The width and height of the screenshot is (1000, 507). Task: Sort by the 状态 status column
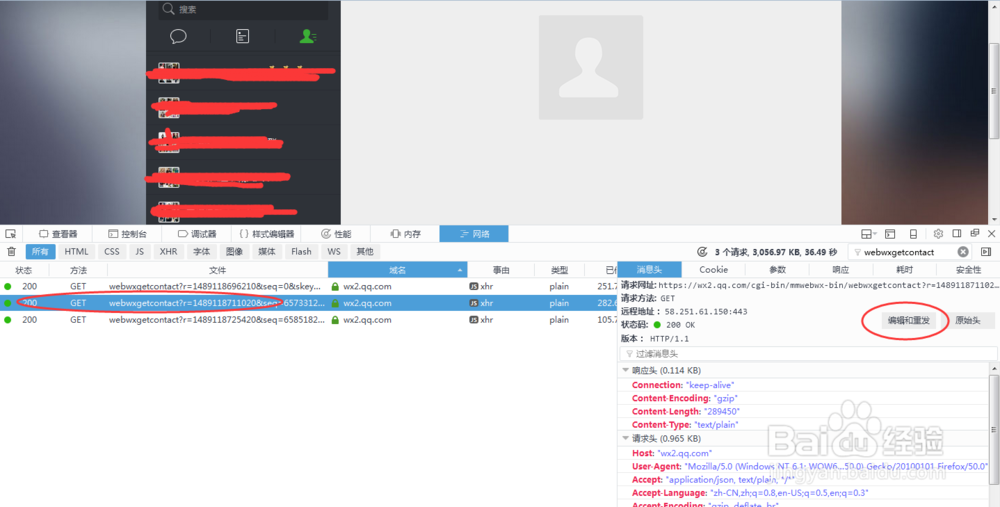point(24,270)
